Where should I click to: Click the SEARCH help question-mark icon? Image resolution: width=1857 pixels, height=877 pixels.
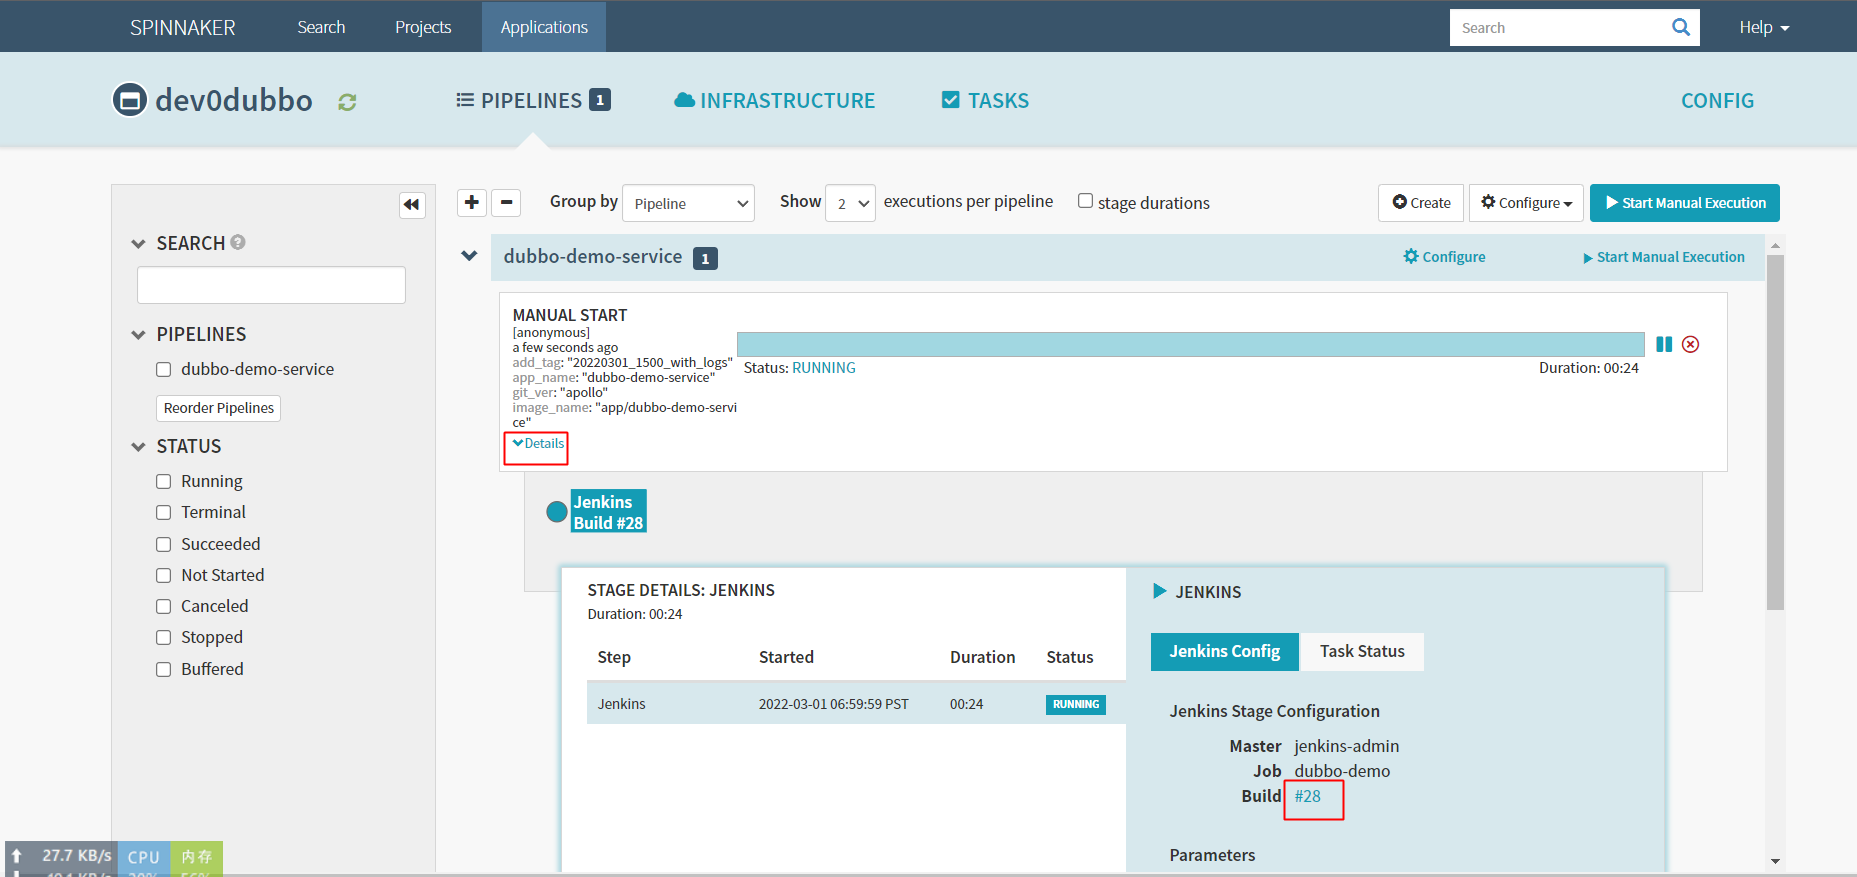click(238, 242)
